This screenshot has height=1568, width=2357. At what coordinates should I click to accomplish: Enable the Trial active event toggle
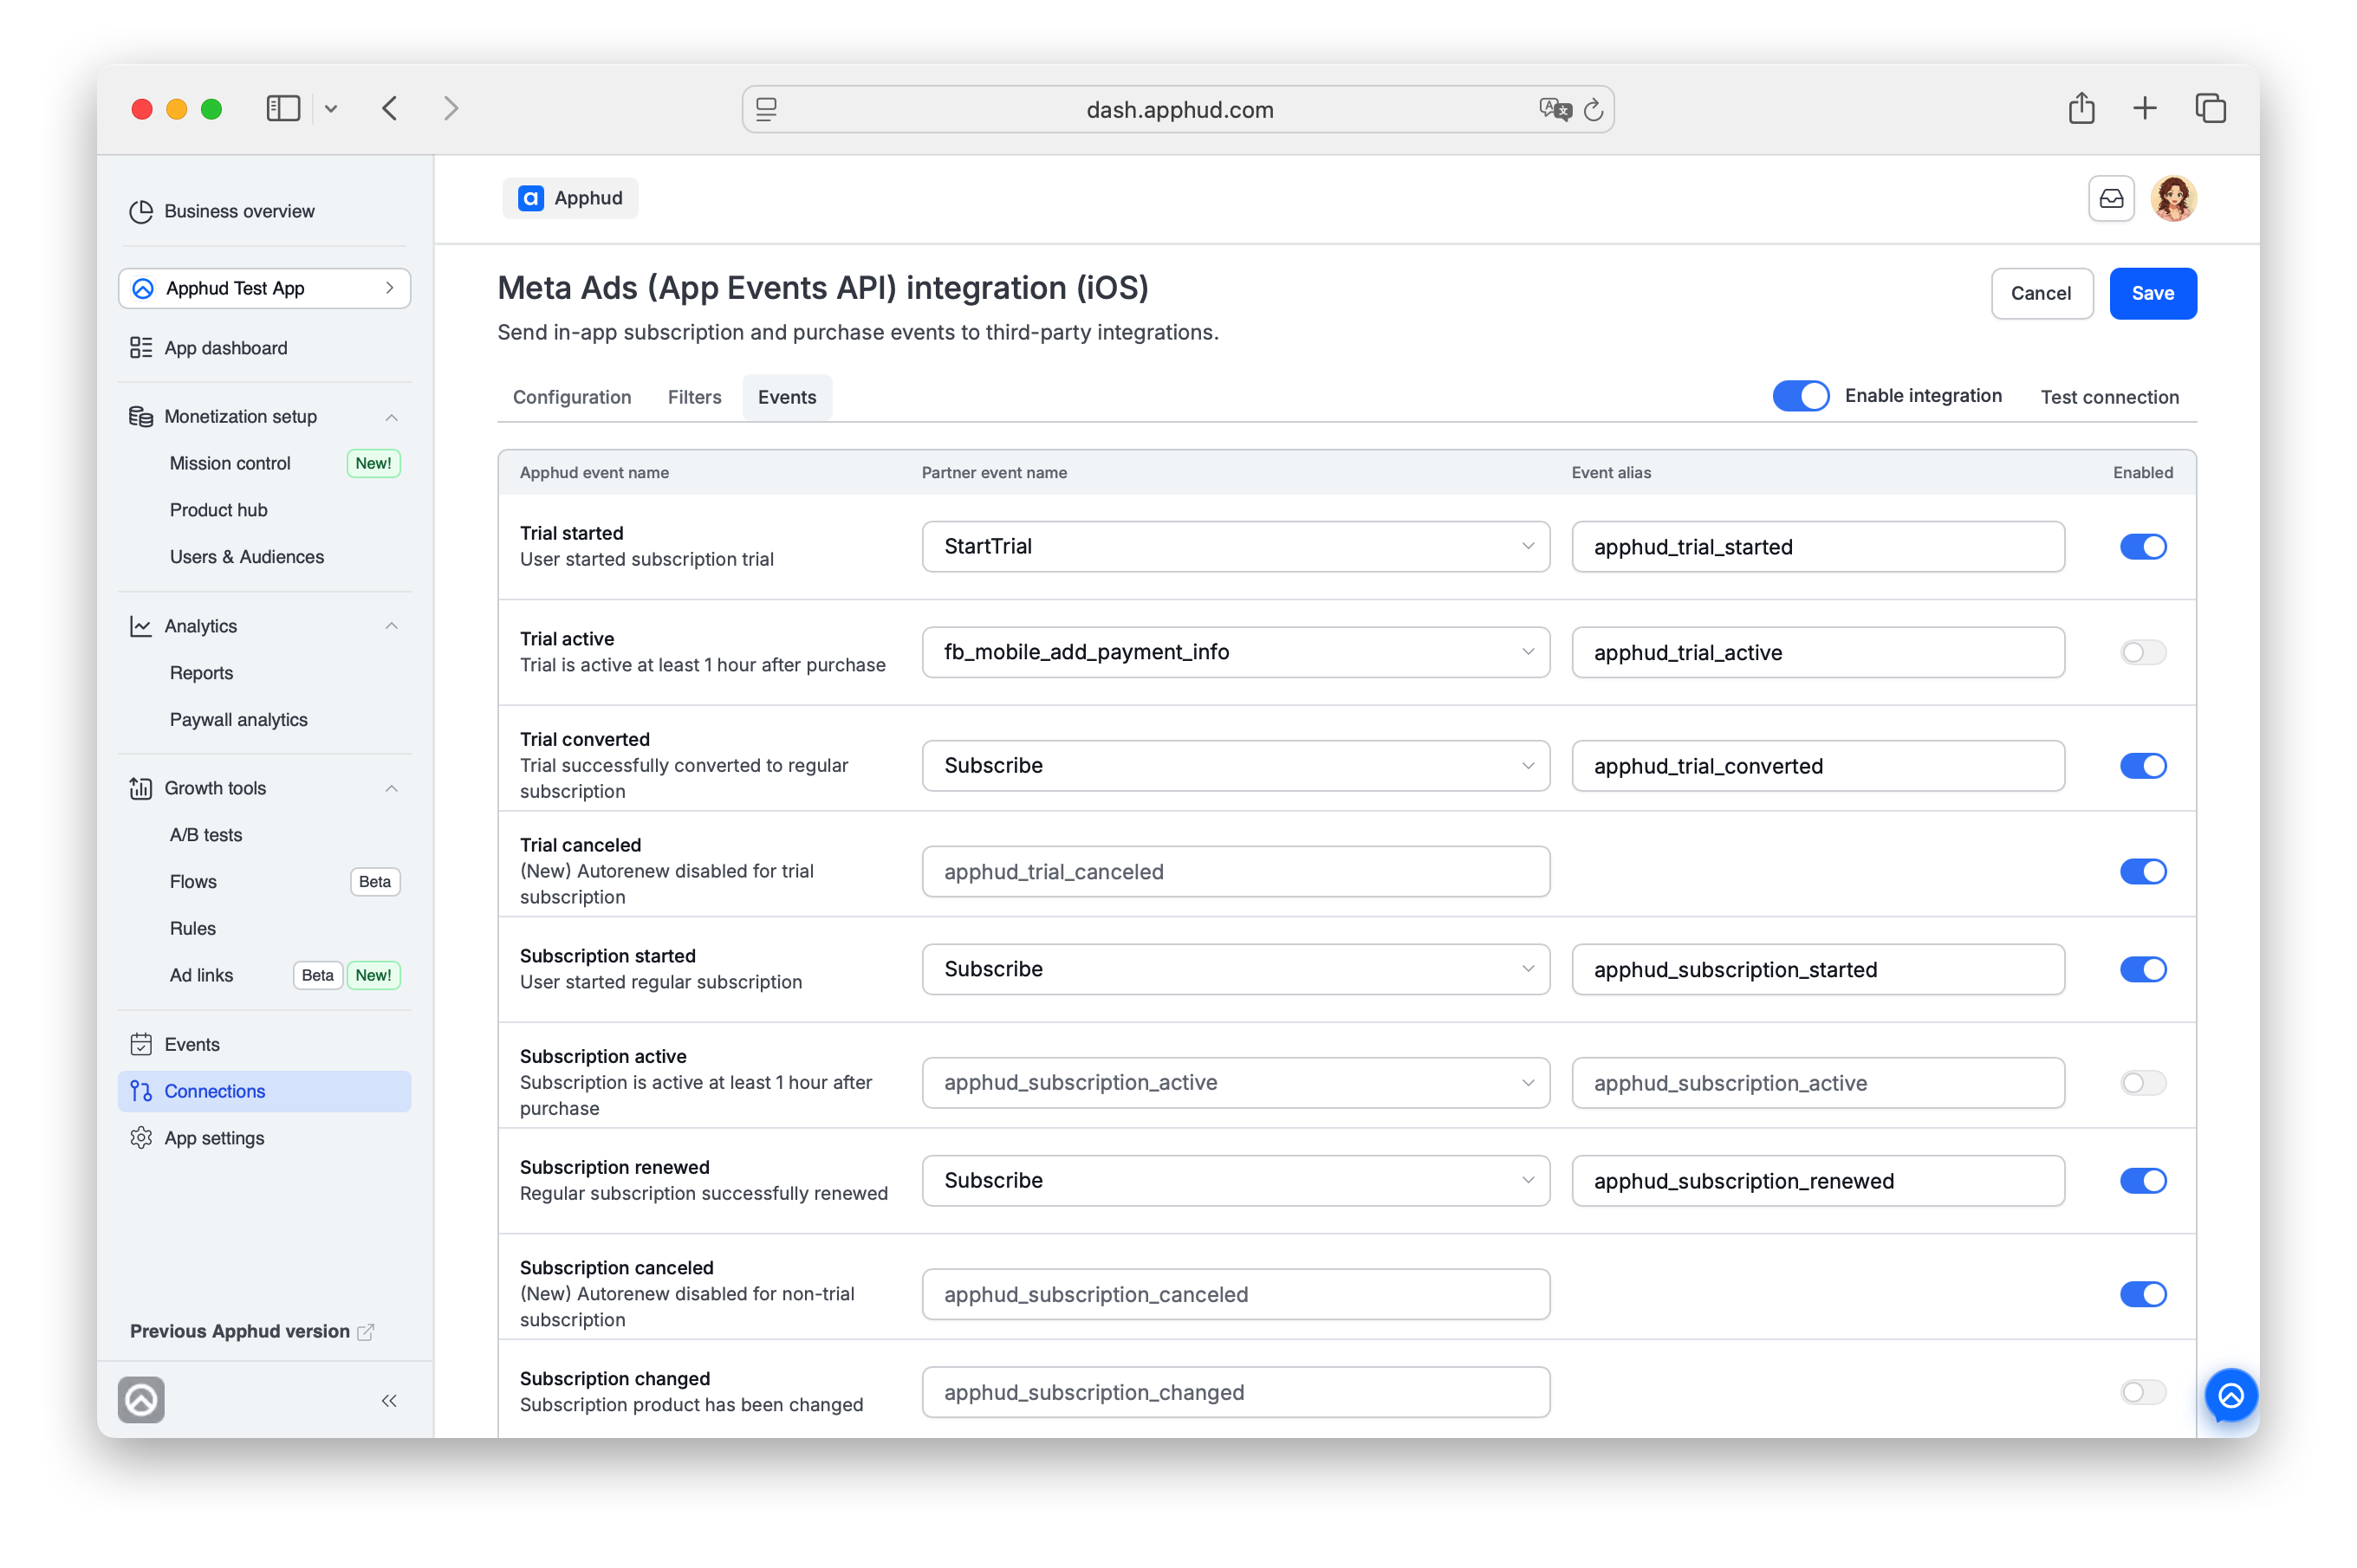[x=2142, y=652]
